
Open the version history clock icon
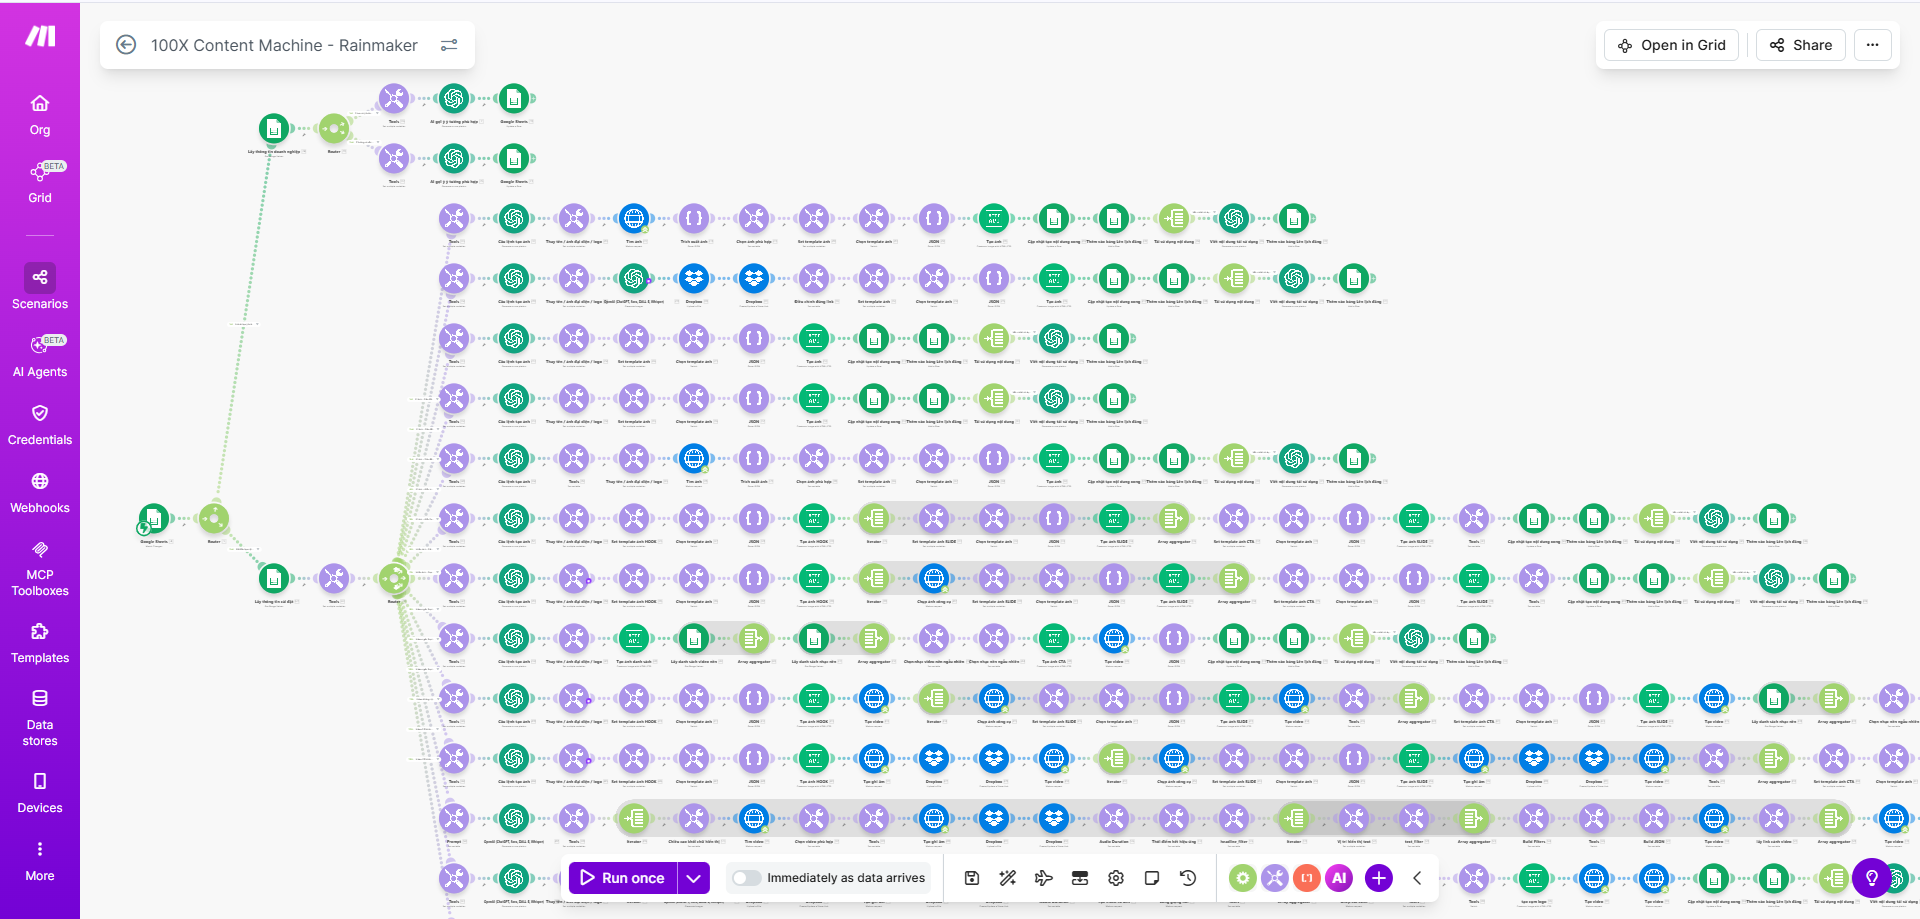click(x=1188, y=878)
